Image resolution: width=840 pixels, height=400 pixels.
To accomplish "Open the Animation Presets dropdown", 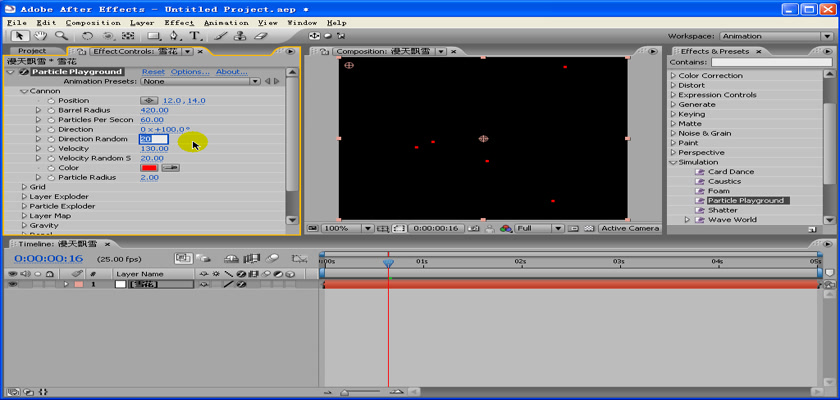I will (200, 81).
